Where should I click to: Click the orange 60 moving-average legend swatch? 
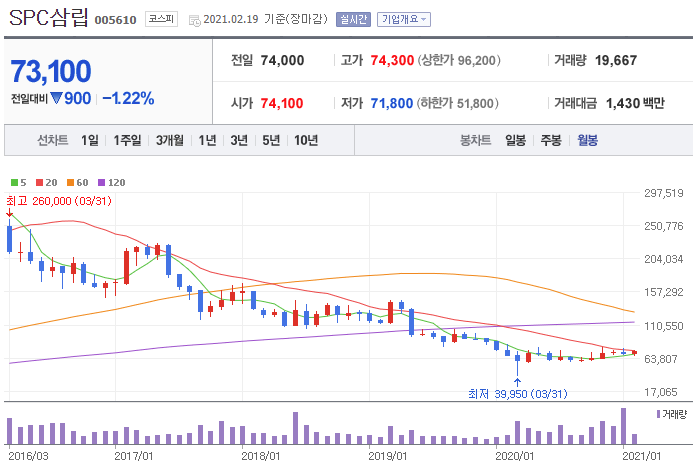point(70,183)
